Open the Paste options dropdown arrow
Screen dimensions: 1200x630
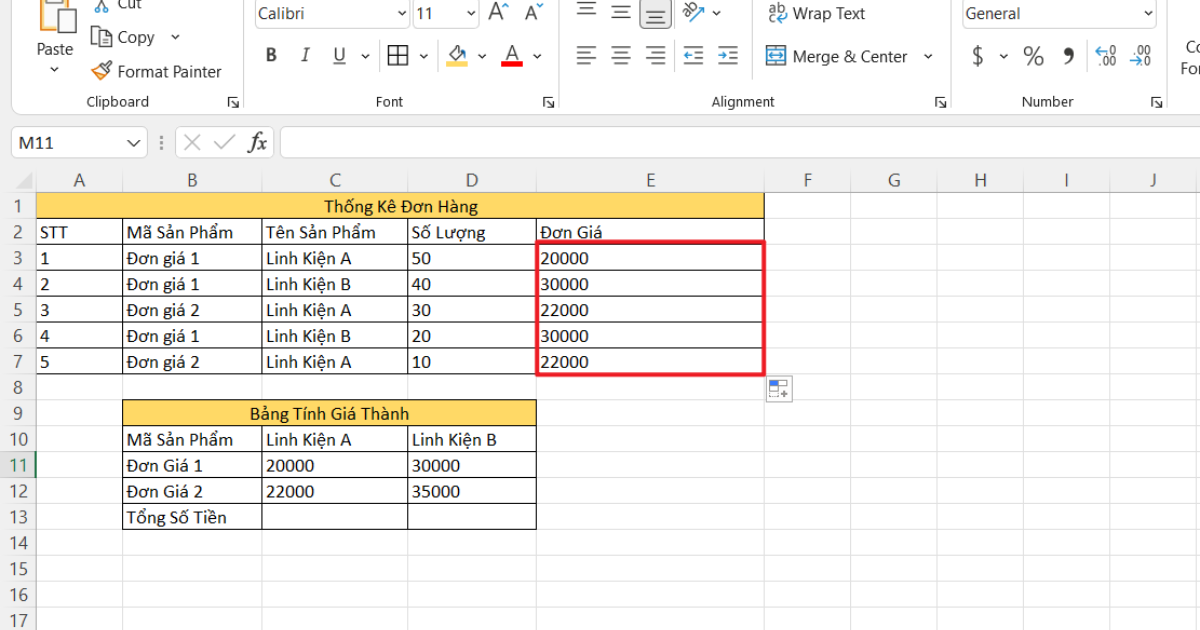point(54,71)
